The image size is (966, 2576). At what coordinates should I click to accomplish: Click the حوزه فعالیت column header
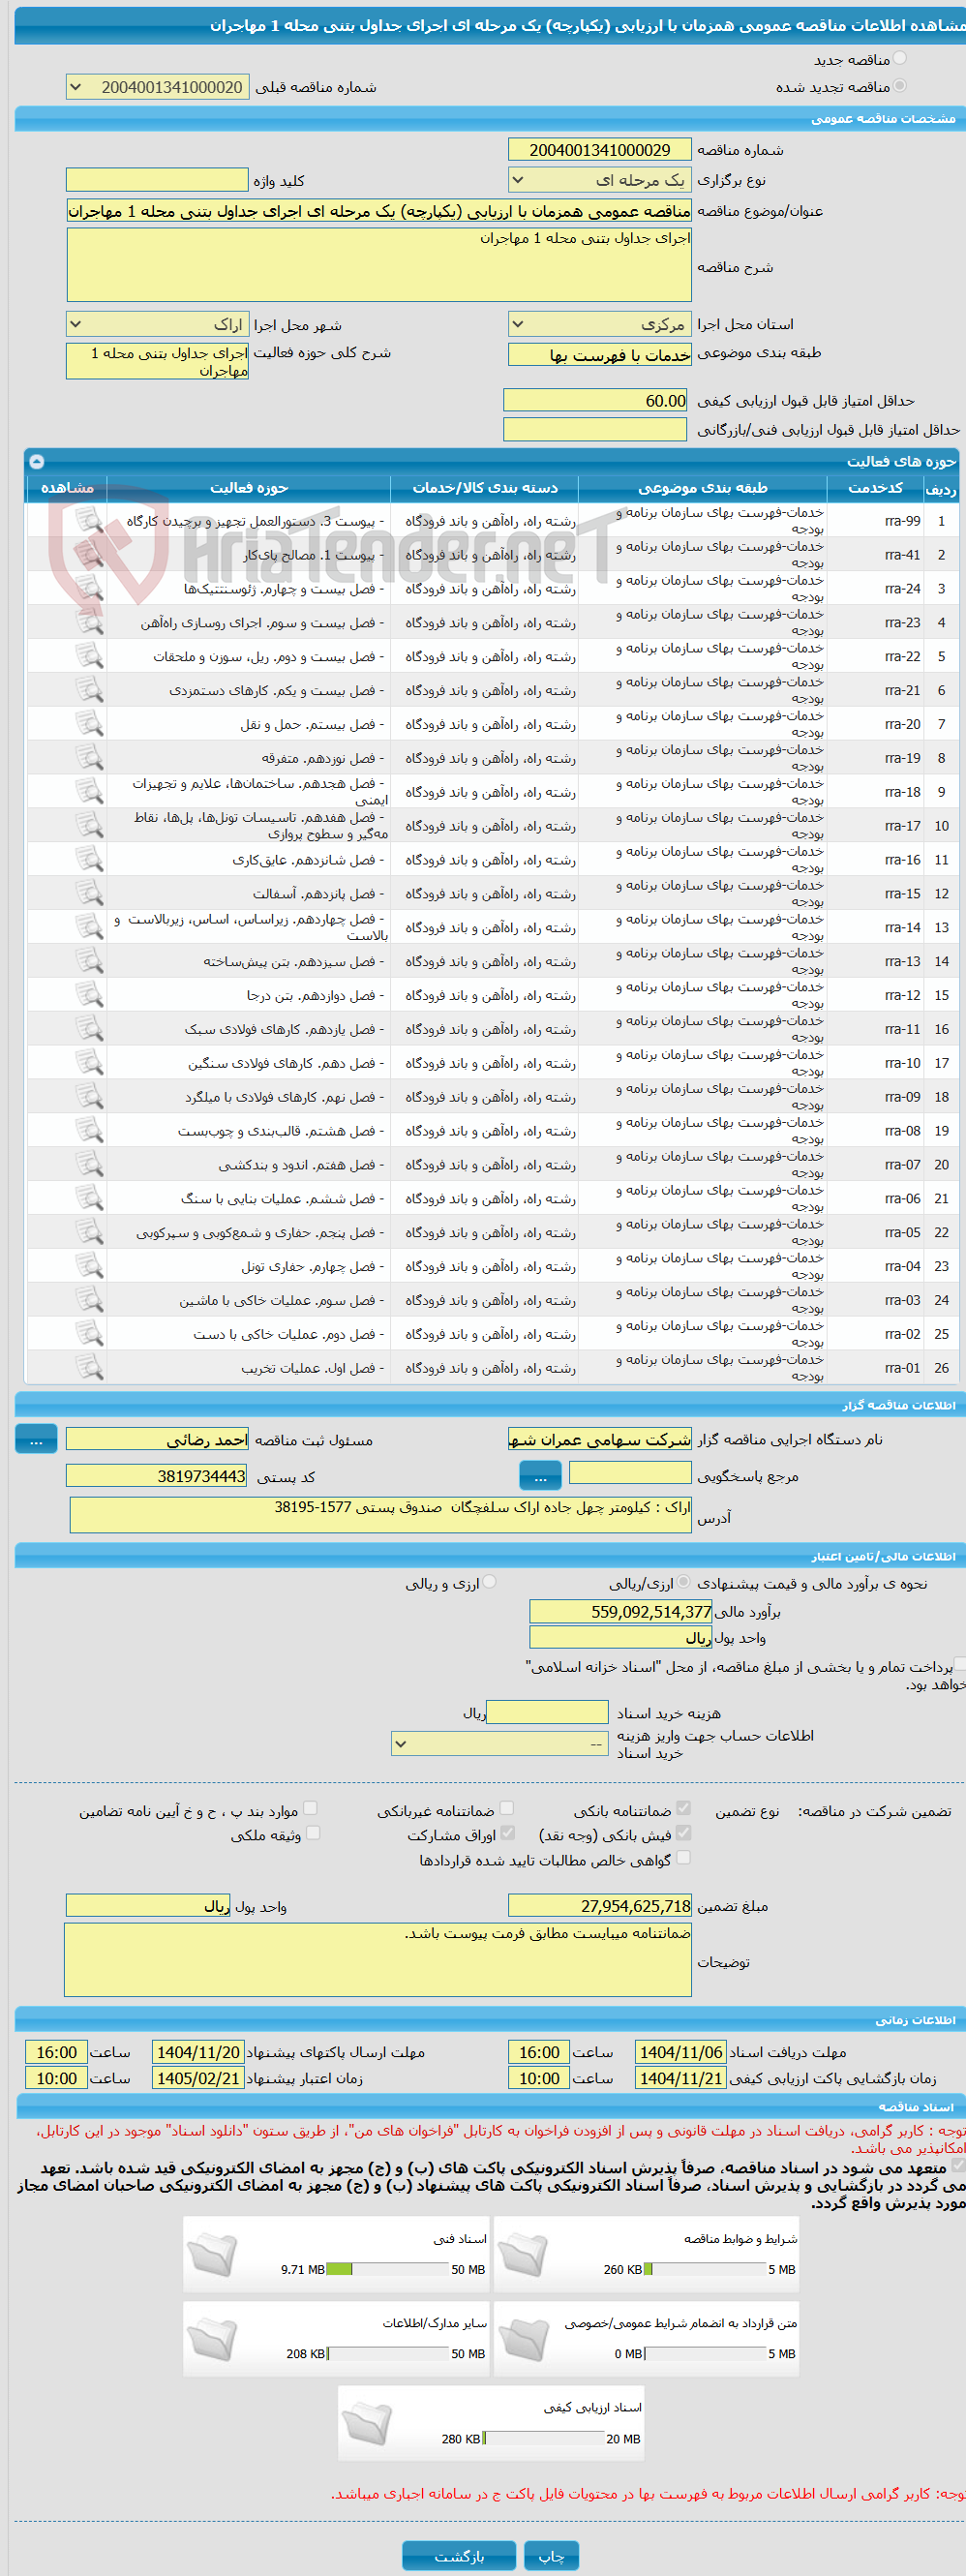[x=249, y=488]
